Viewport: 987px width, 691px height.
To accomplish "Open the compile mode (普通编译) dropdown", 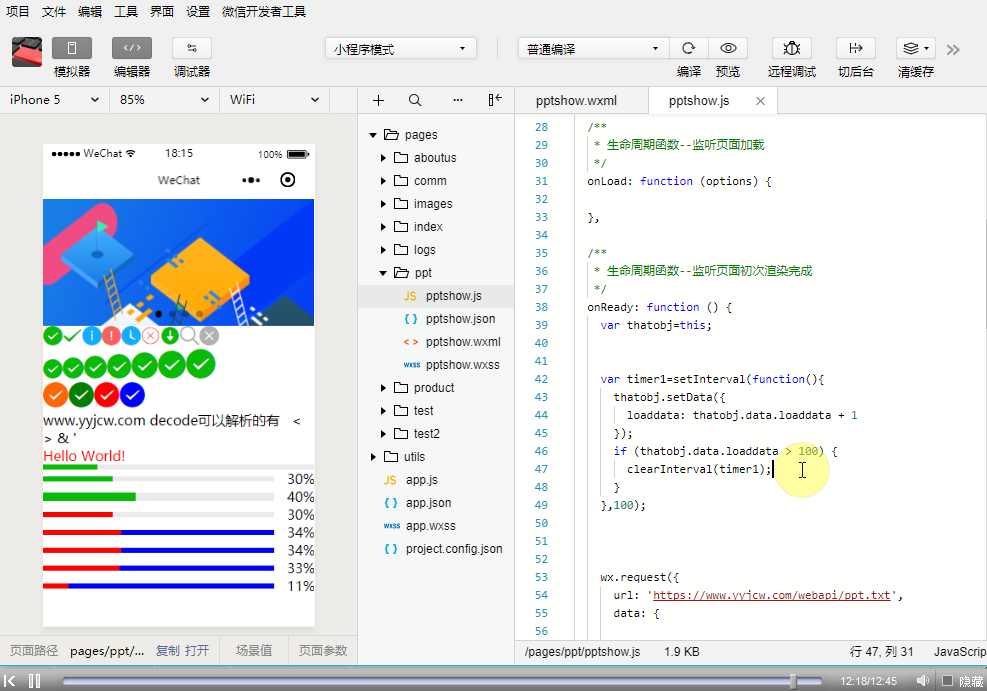I will point(594,48).
